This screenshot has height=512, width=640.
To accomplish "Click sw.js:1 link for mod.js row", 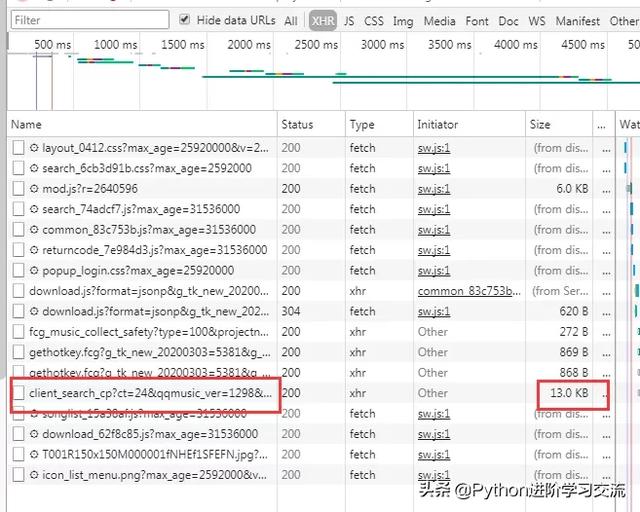I will 433,189.
